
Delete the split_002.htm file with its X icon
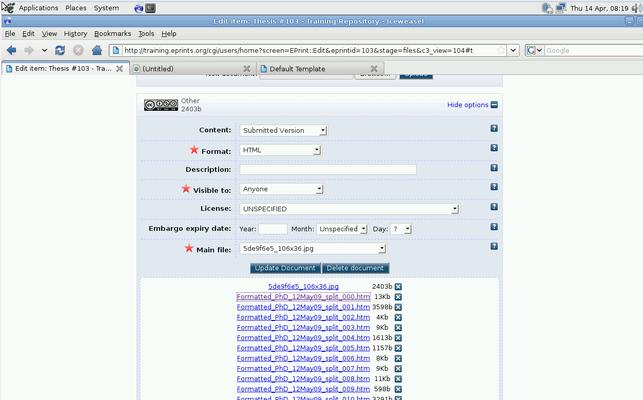click(398, 317)
